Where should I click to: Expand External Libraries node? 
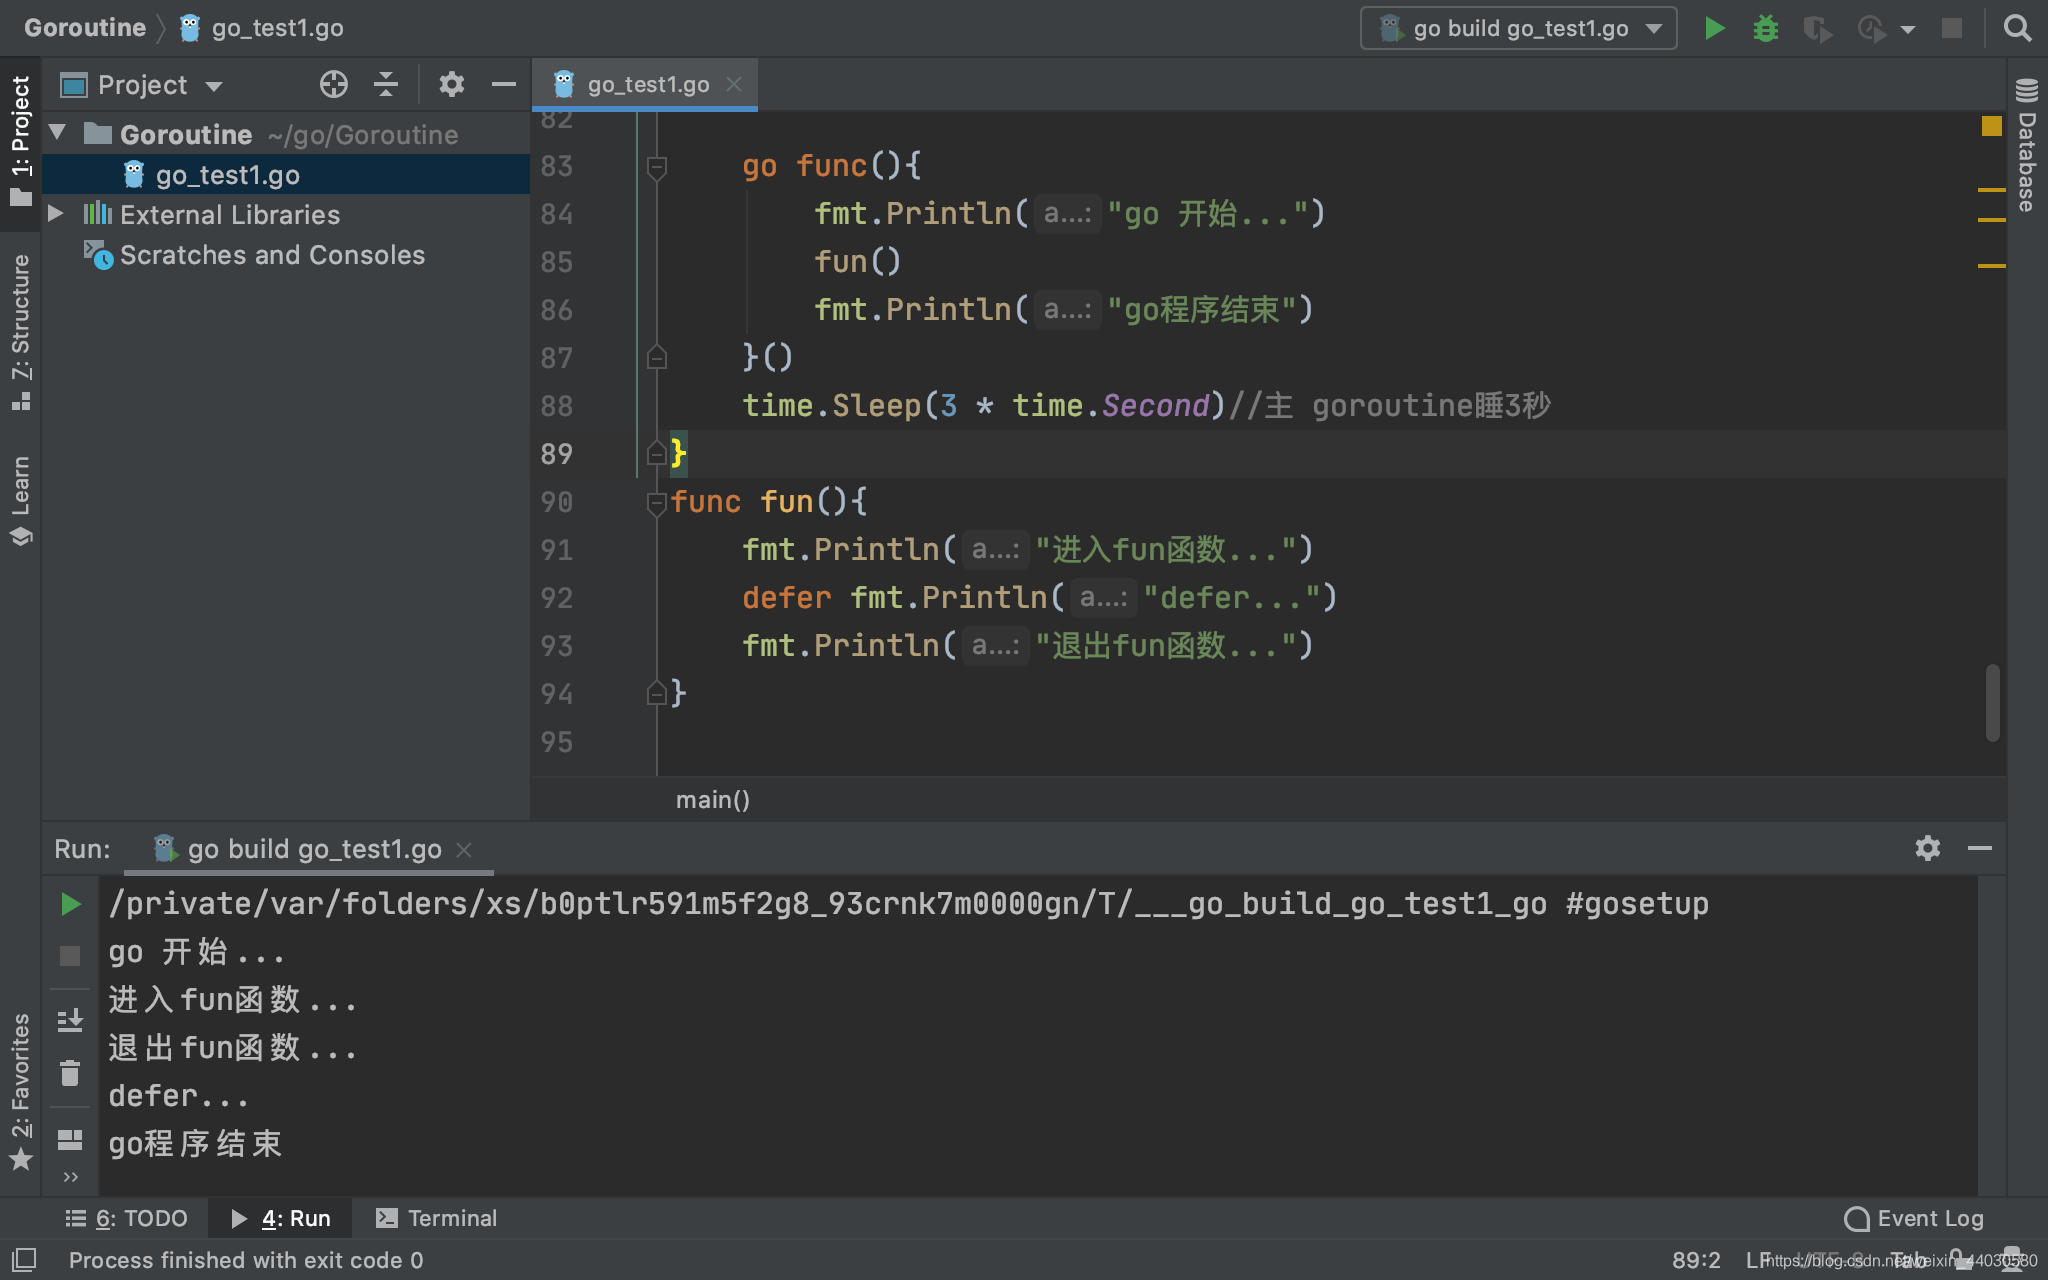56,214
